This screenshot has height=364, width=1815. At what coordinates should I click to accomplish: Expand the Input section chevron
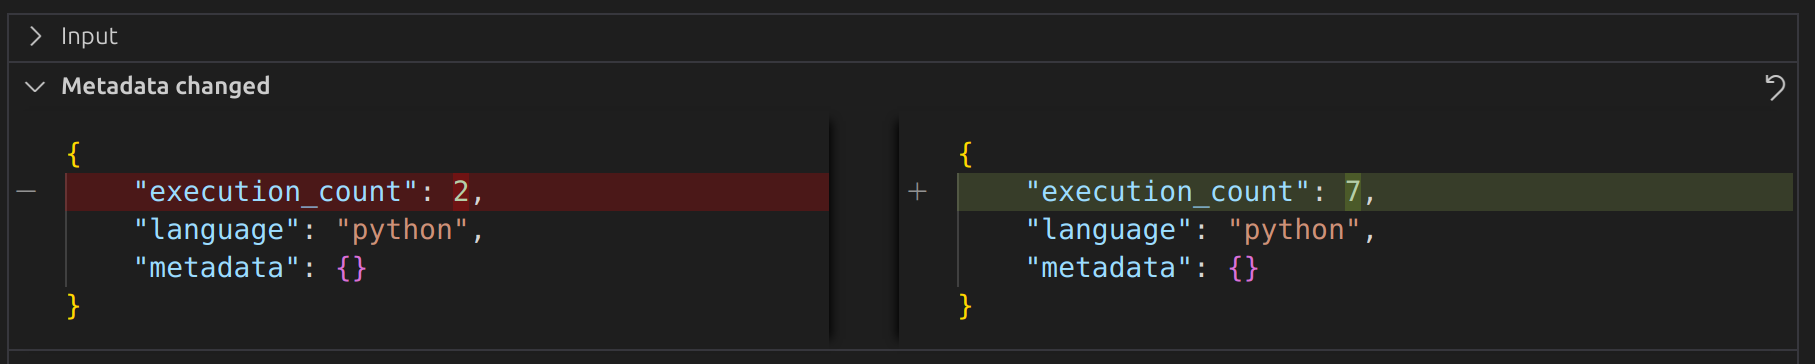pos(36,36)
